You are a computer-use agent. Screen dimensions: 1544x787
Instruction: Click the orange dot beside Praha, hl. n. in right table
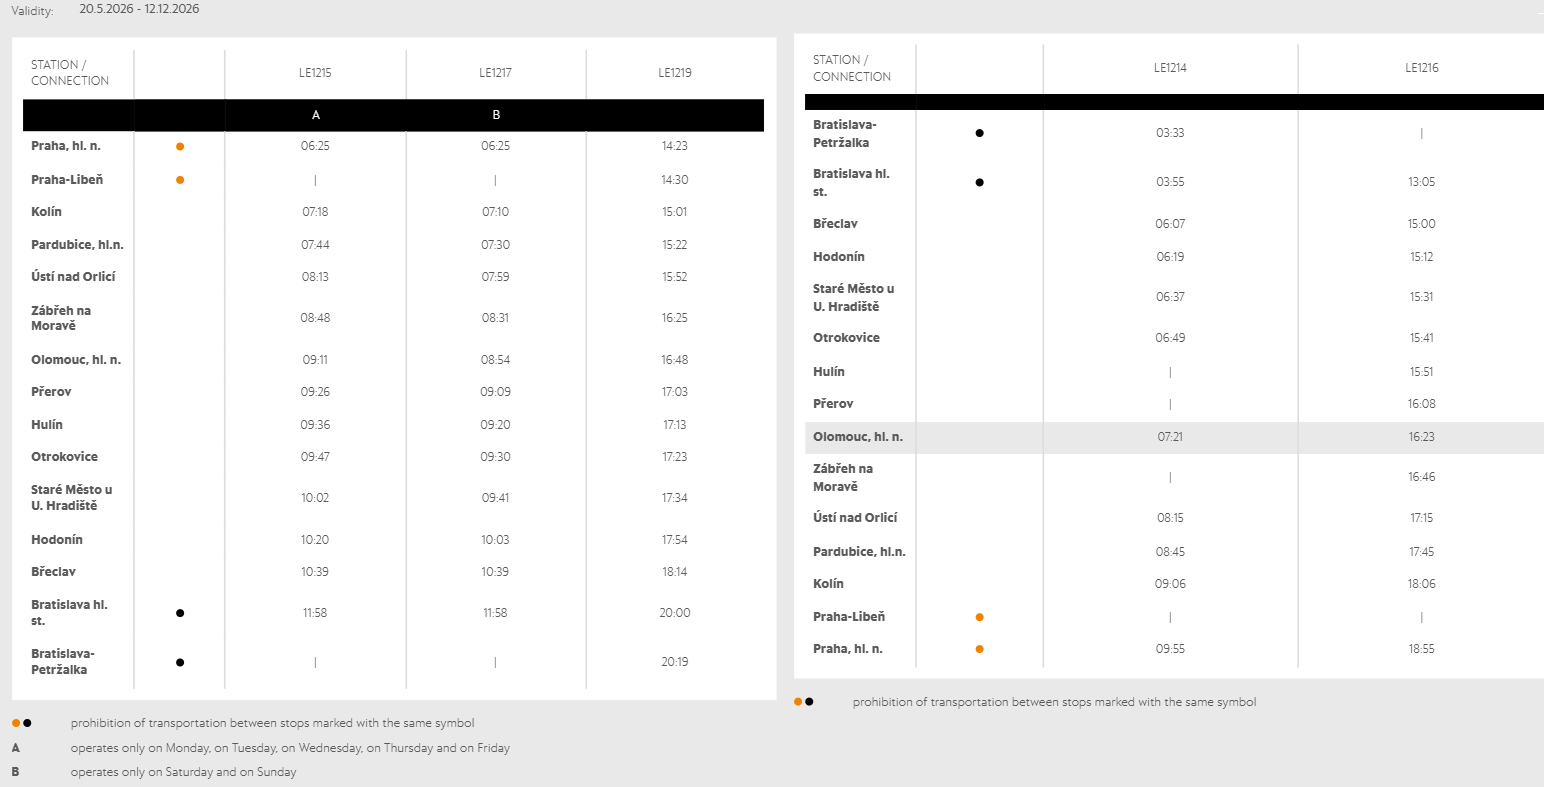click(x=979, y=649)
